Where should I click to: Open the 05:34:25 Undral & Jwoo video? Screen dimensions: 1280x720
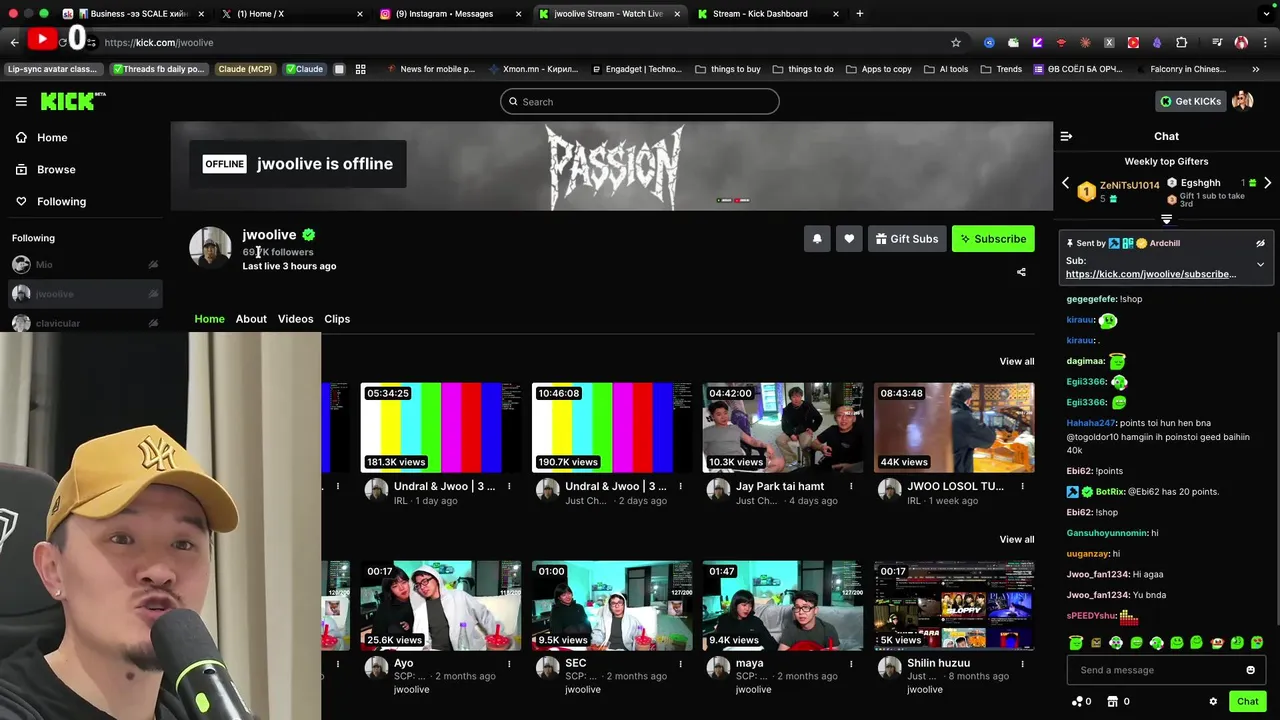440,427
